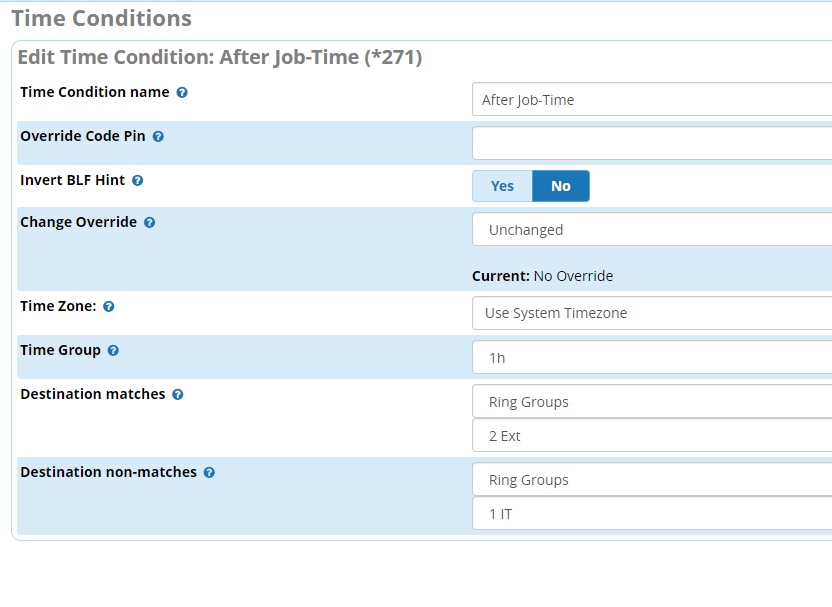Open Destination matches Ring Groups dropdown
The height and width of the screenshot is (607, 832).
pos(650,402)
